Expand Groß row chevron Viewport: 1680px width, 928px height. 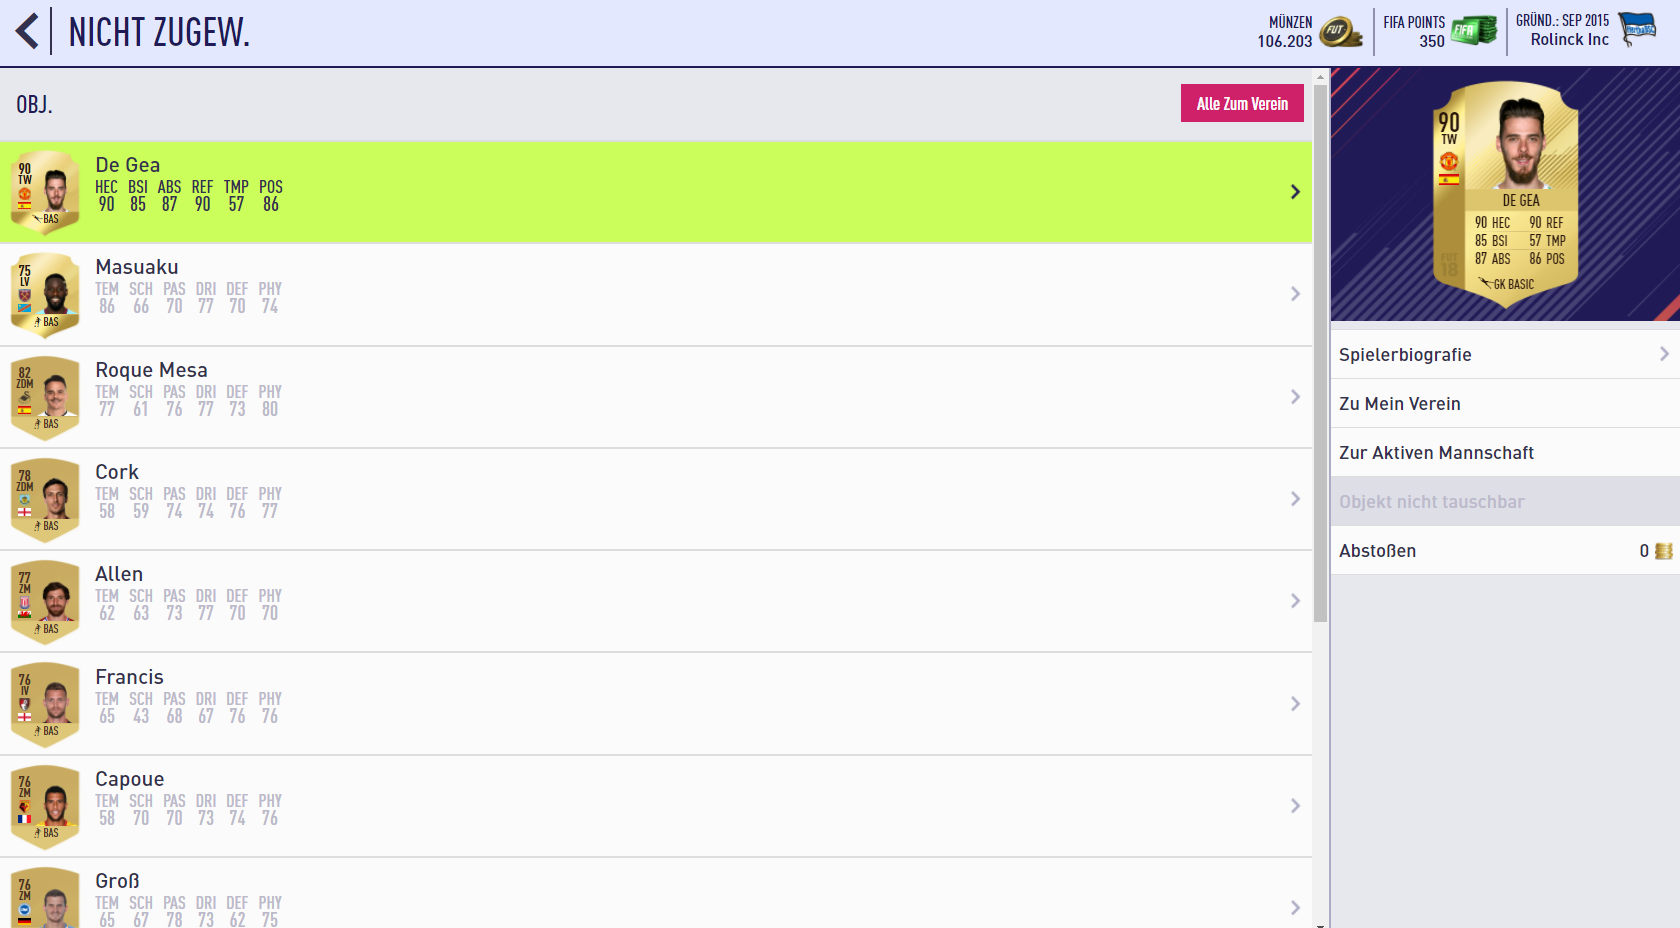point(1295,908)
